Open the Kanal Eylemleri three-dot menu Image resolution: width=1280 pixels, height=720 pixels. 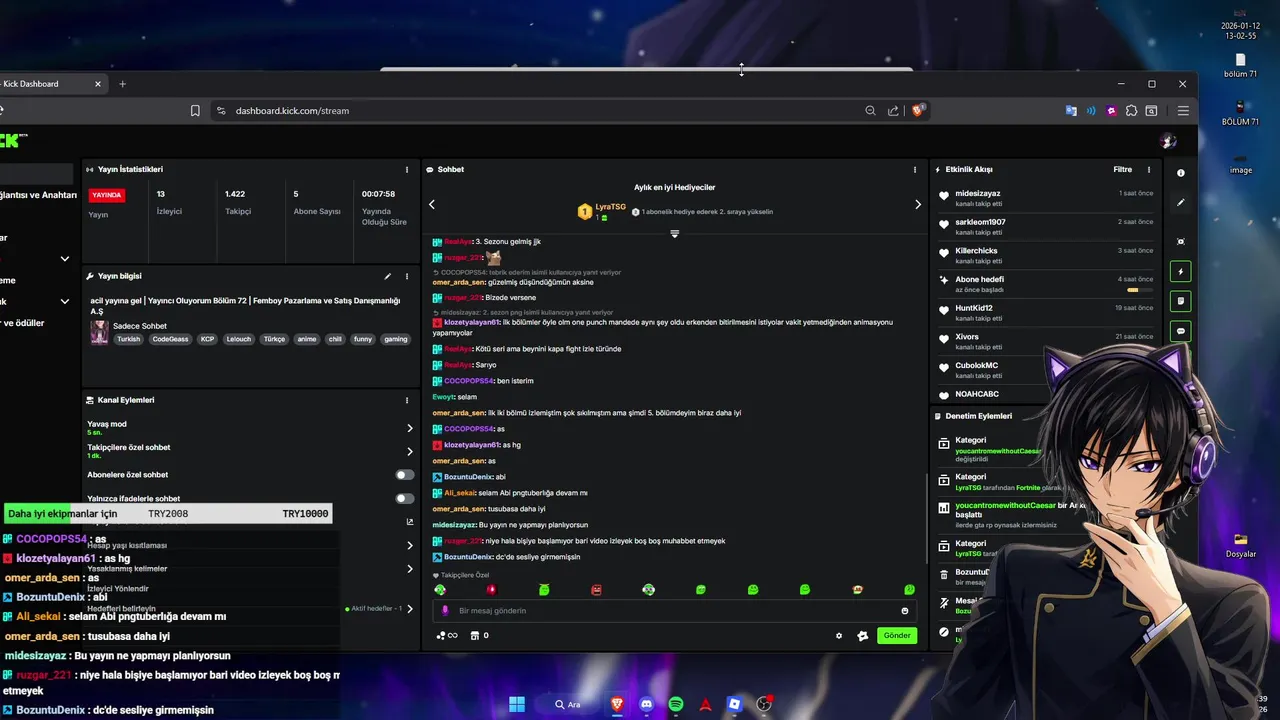coord(407,400)
